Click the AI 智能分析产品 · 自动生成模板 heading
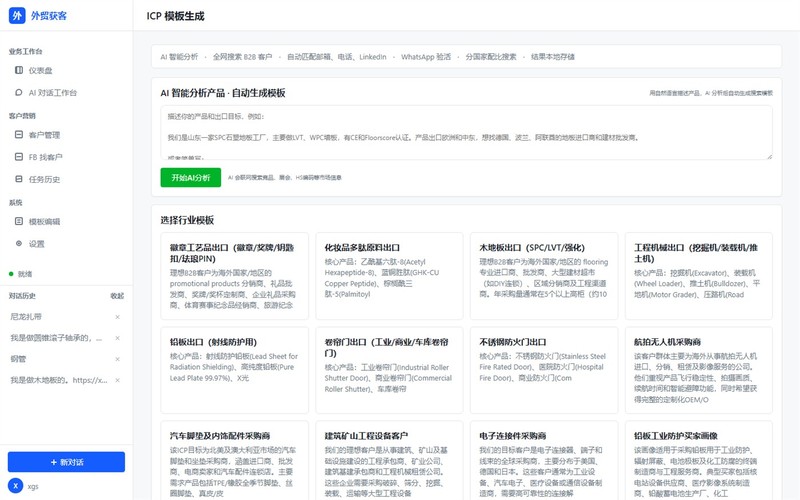The width and height of the screenshot is (800, 500). coord(223,93)
